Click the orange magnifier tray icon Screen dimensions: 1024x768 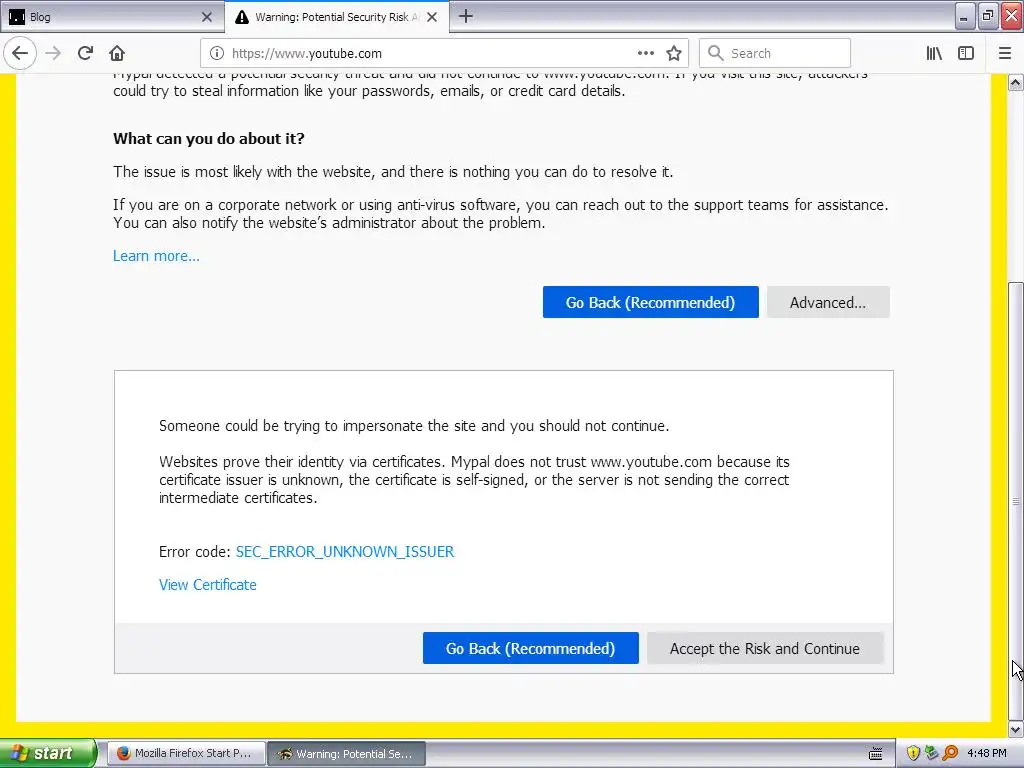pos(950,753)
